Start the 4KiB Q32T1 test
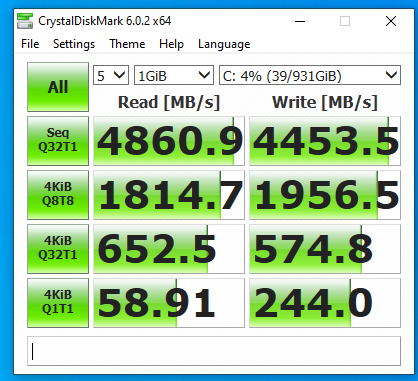The width and height of the screenshot is (418, 381). click(58, 249)
